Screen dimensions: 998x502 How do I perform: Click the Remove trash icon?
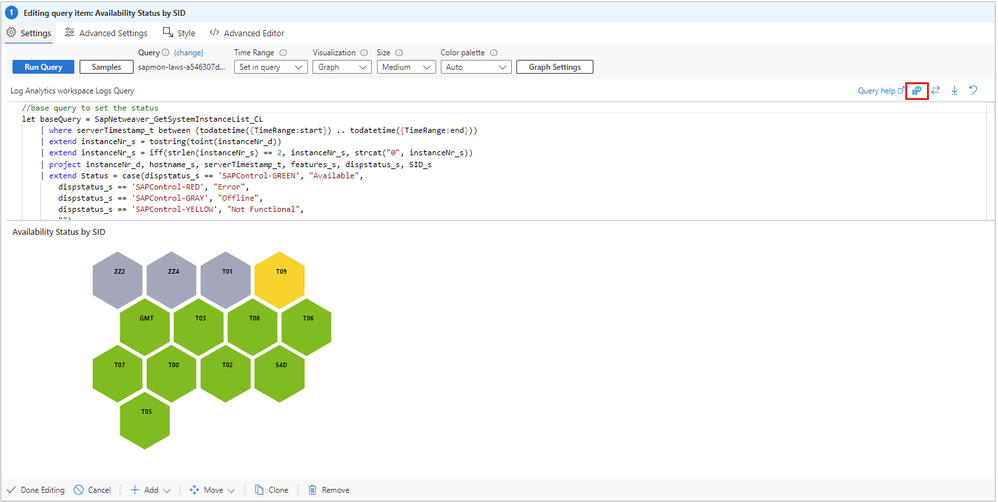pos(313,490)
